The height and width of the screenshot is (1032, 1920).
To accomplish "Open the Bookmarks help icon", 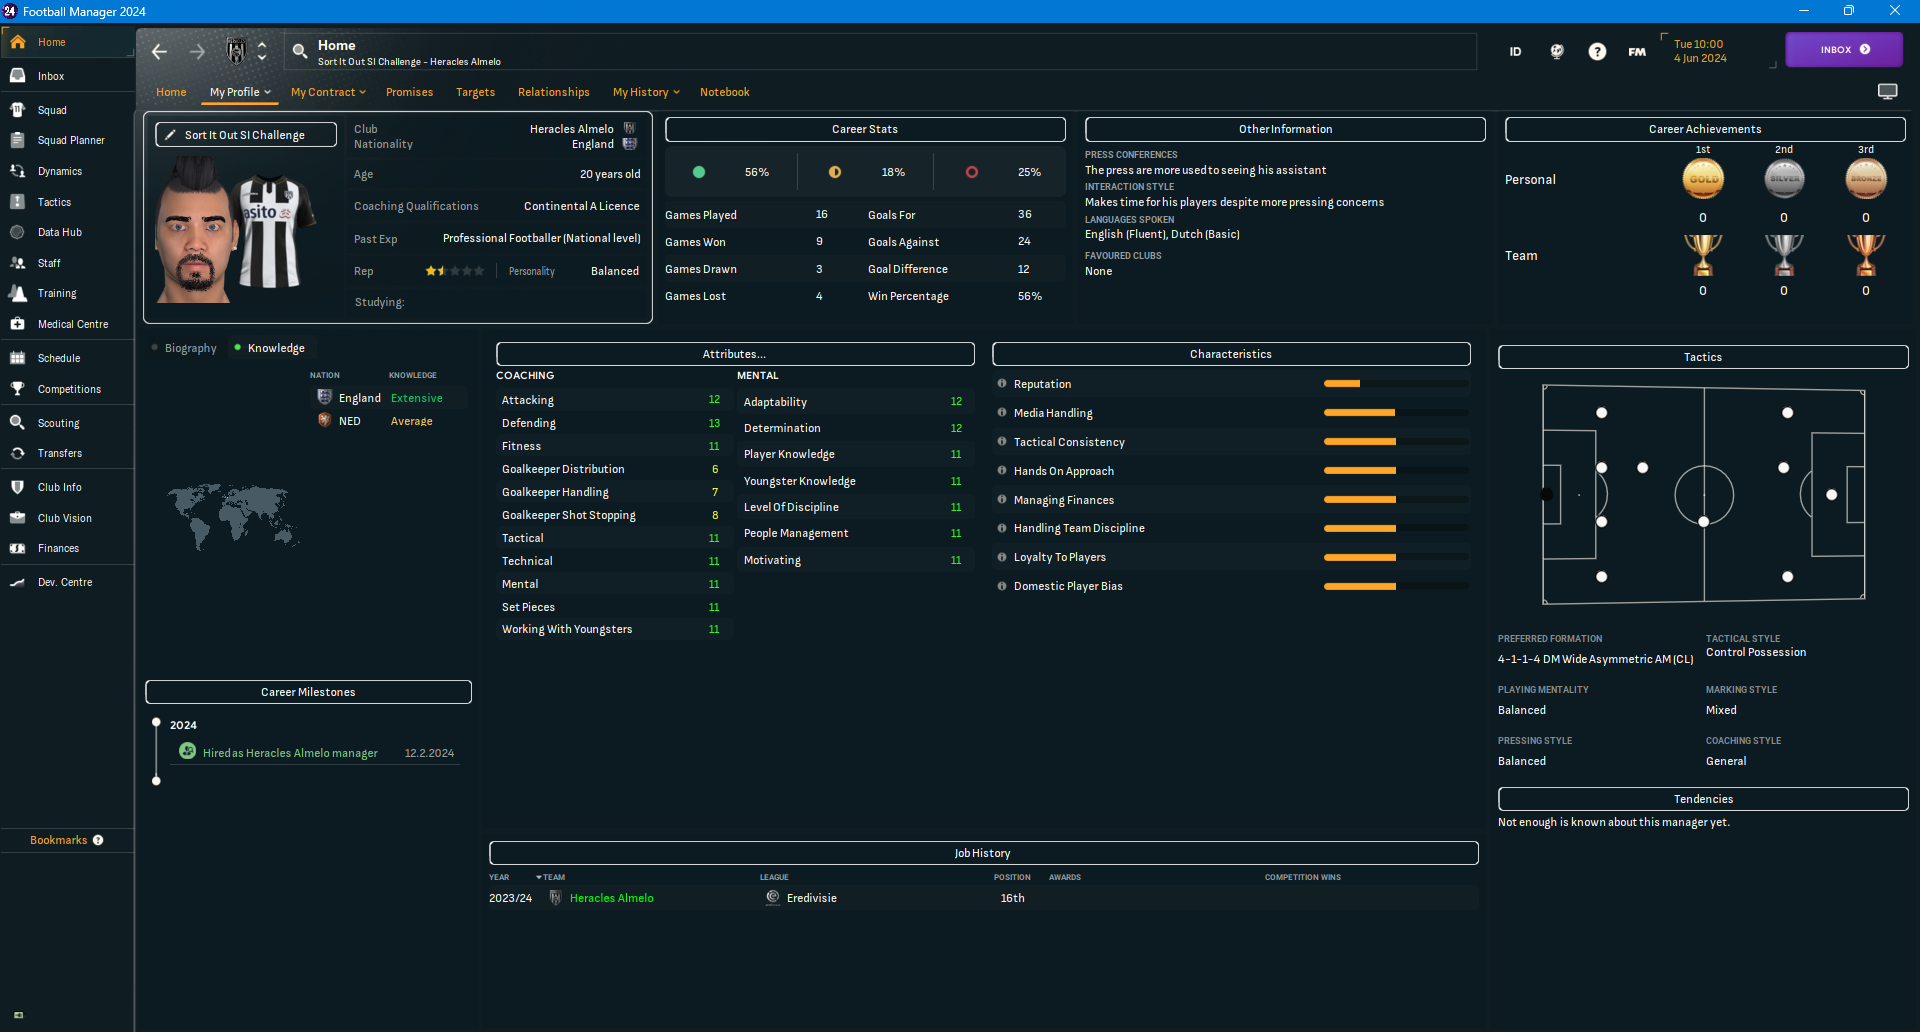I will [98, 840].
